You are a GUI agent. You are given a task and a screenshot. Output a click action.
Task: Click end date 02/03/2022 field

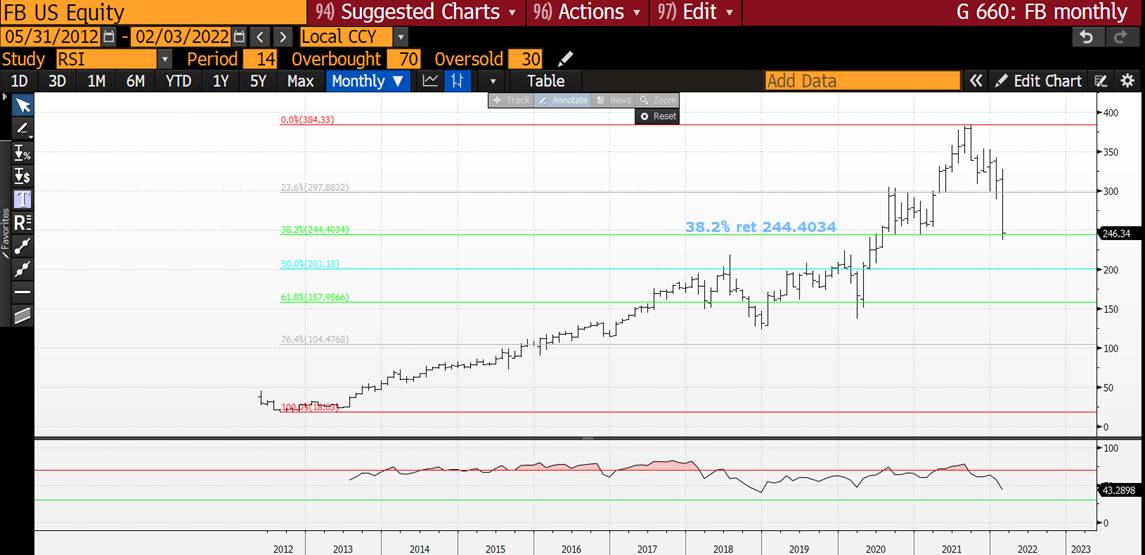[x=180, y=37]
